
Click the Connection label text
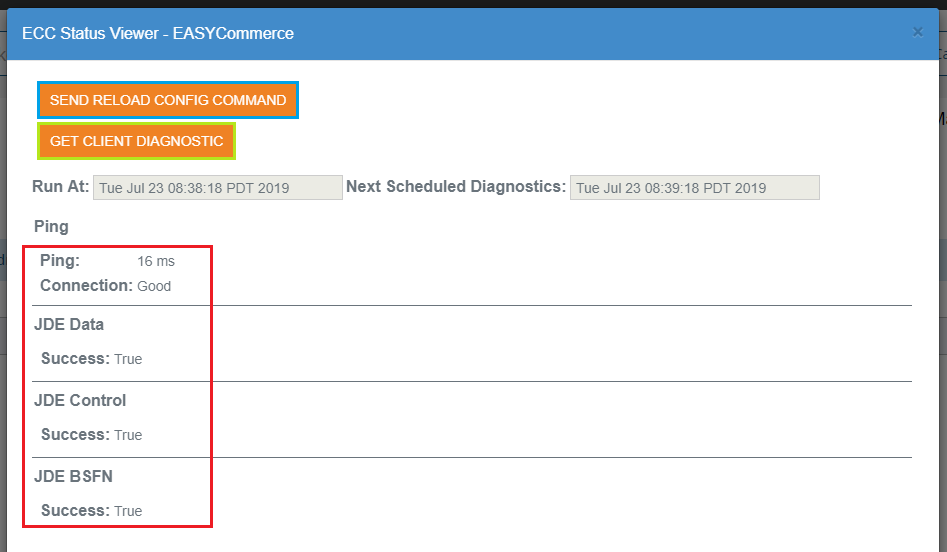86,286
